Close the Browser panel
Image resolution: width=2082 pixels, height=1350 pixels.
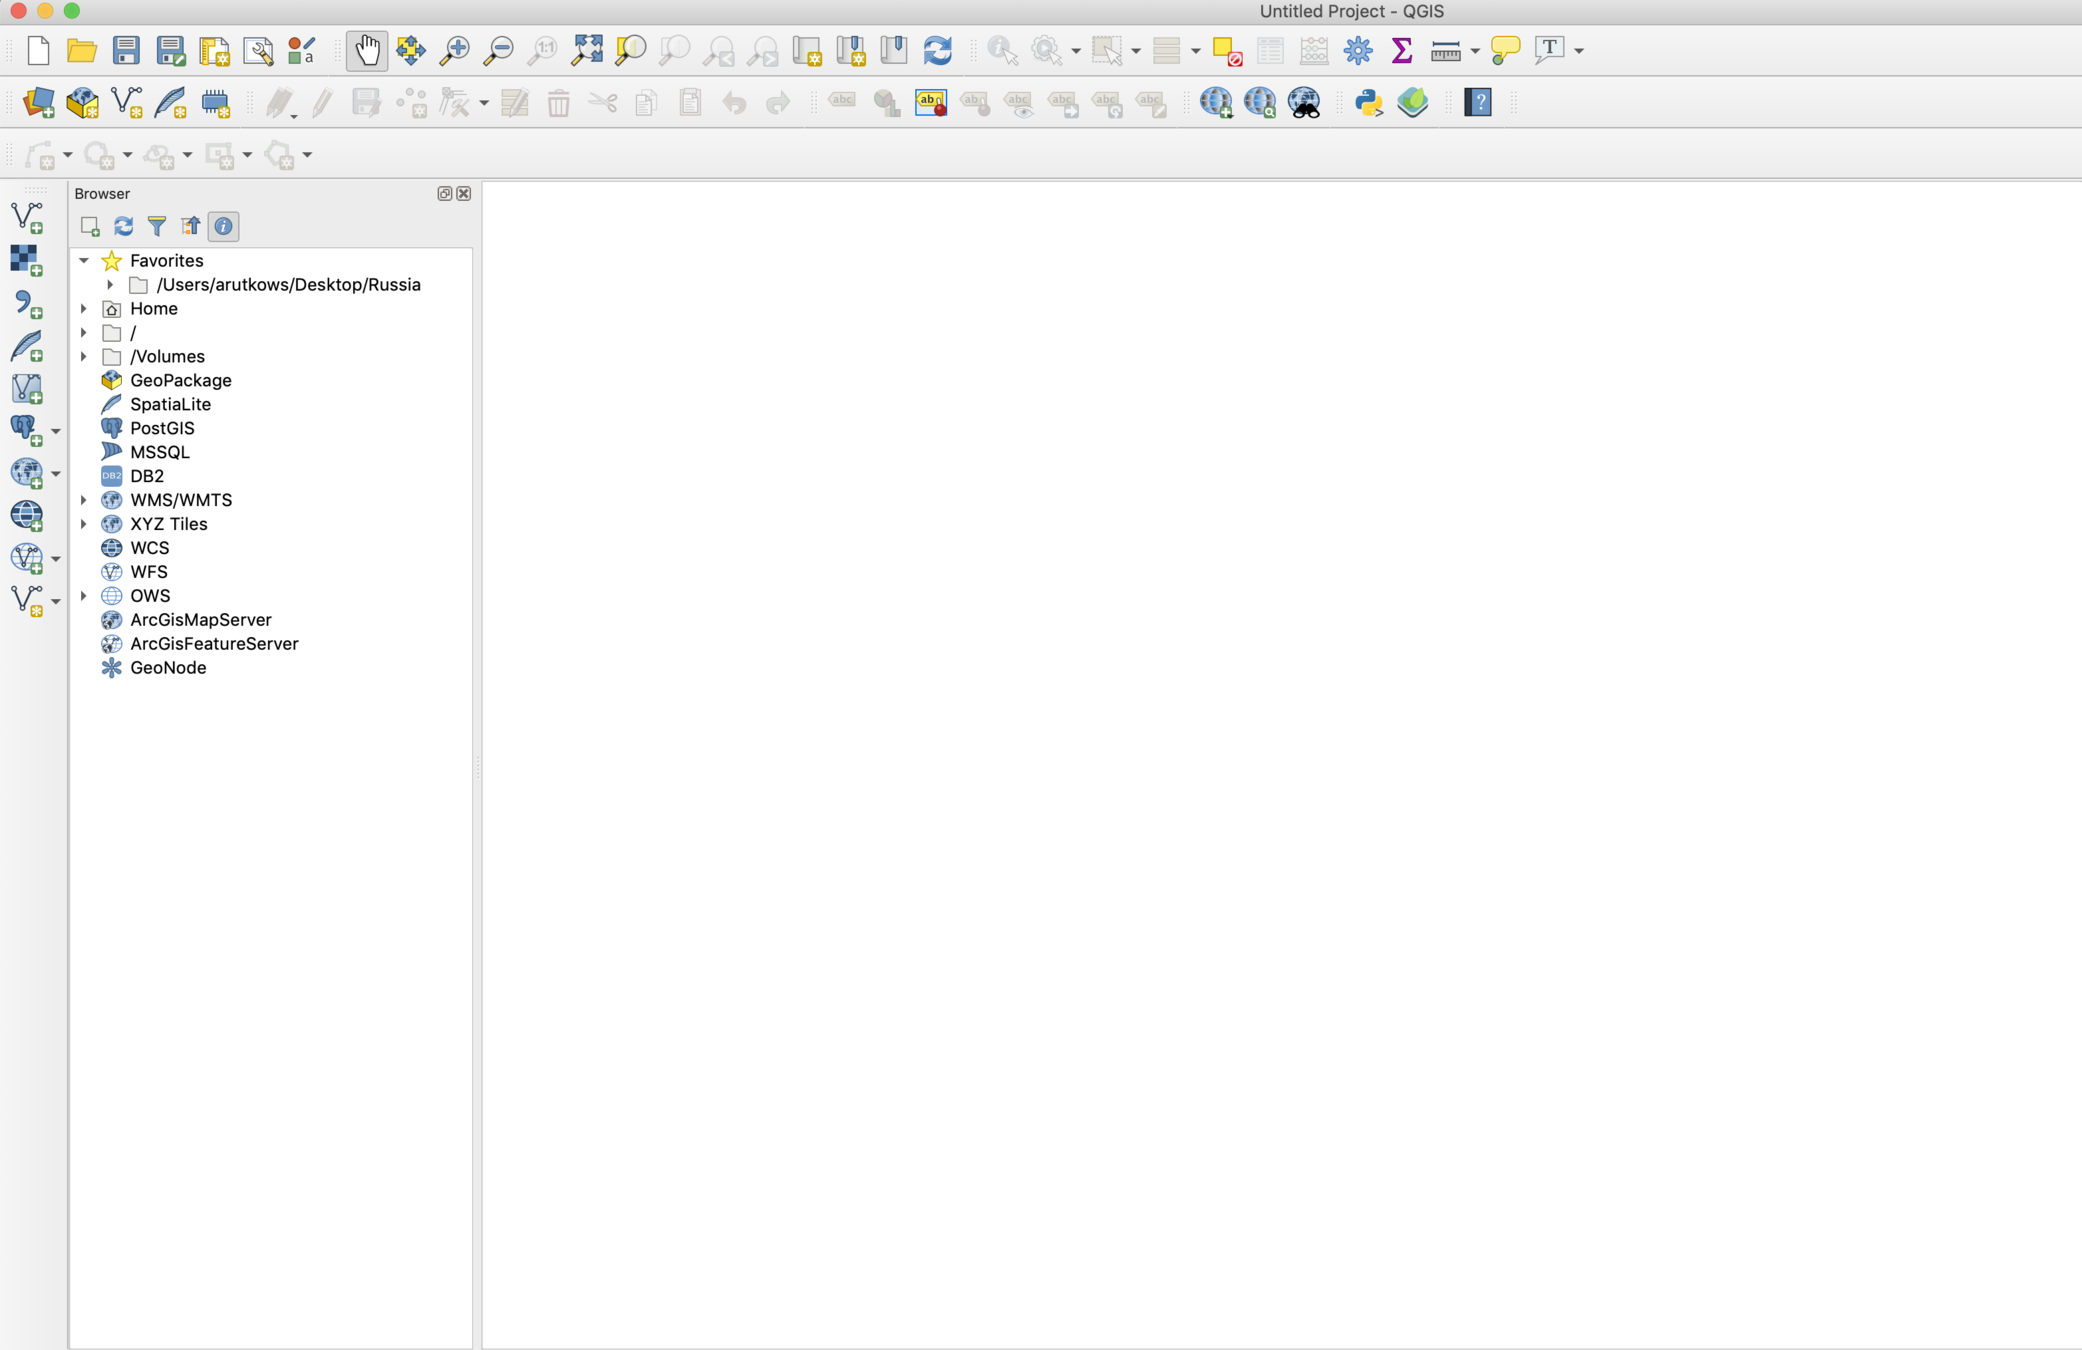464,194
